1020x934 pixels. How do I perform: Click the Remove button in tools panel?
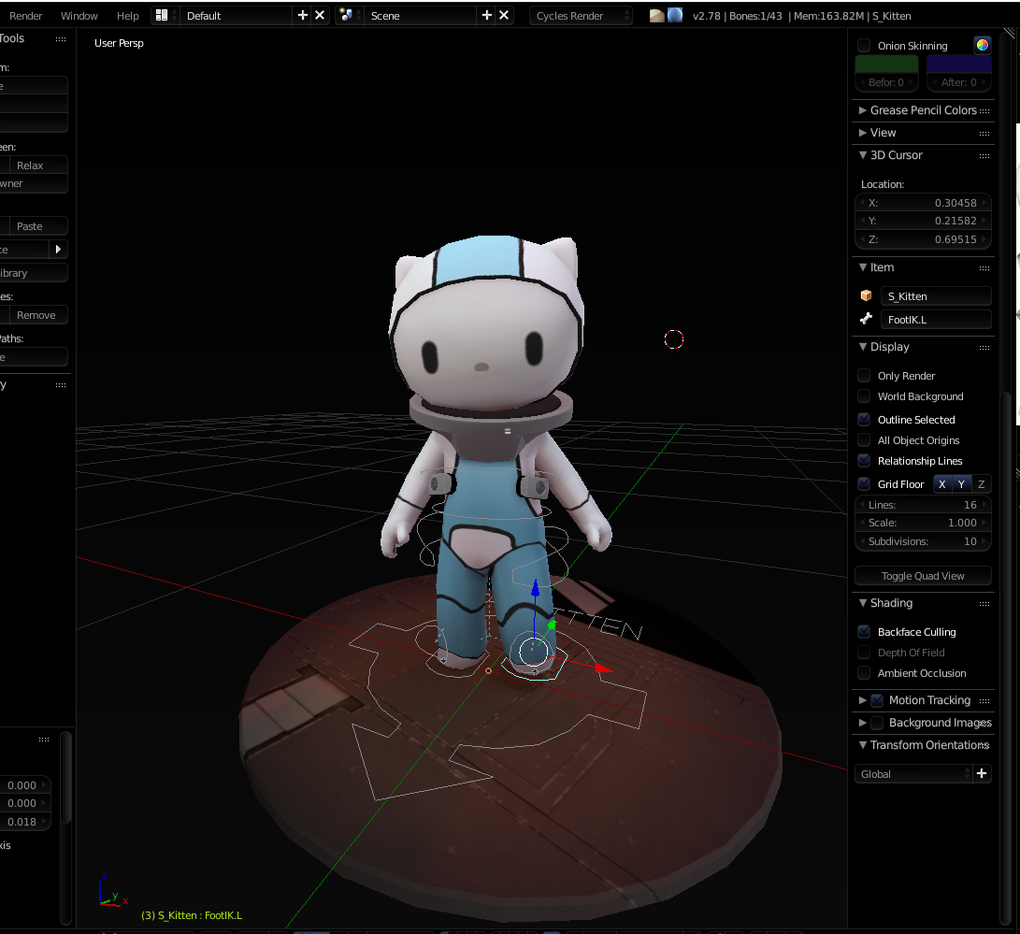[x=36, y=315]
